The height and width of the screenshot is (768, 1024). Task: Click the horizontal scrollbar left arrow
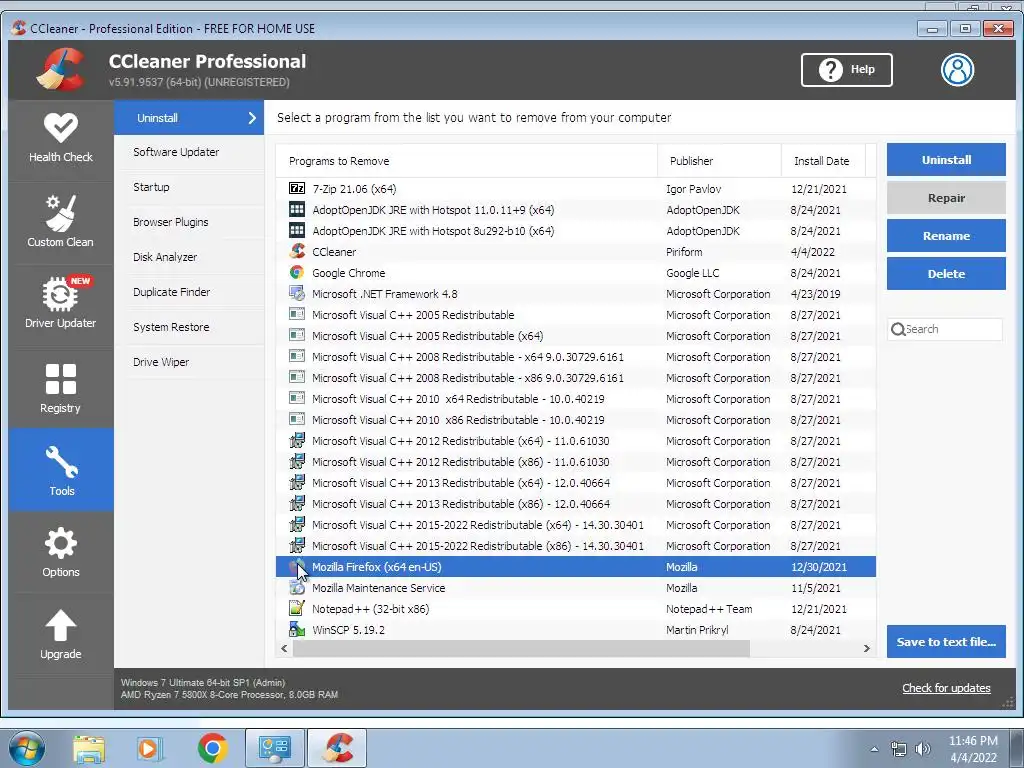tap(284, 648)
